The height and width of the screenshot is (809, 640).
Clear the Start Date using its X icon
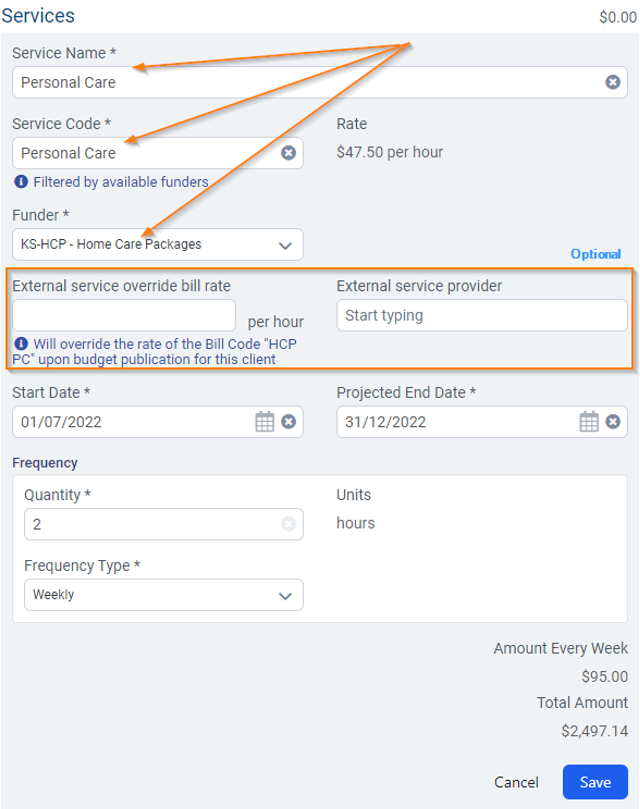[287, 422]
